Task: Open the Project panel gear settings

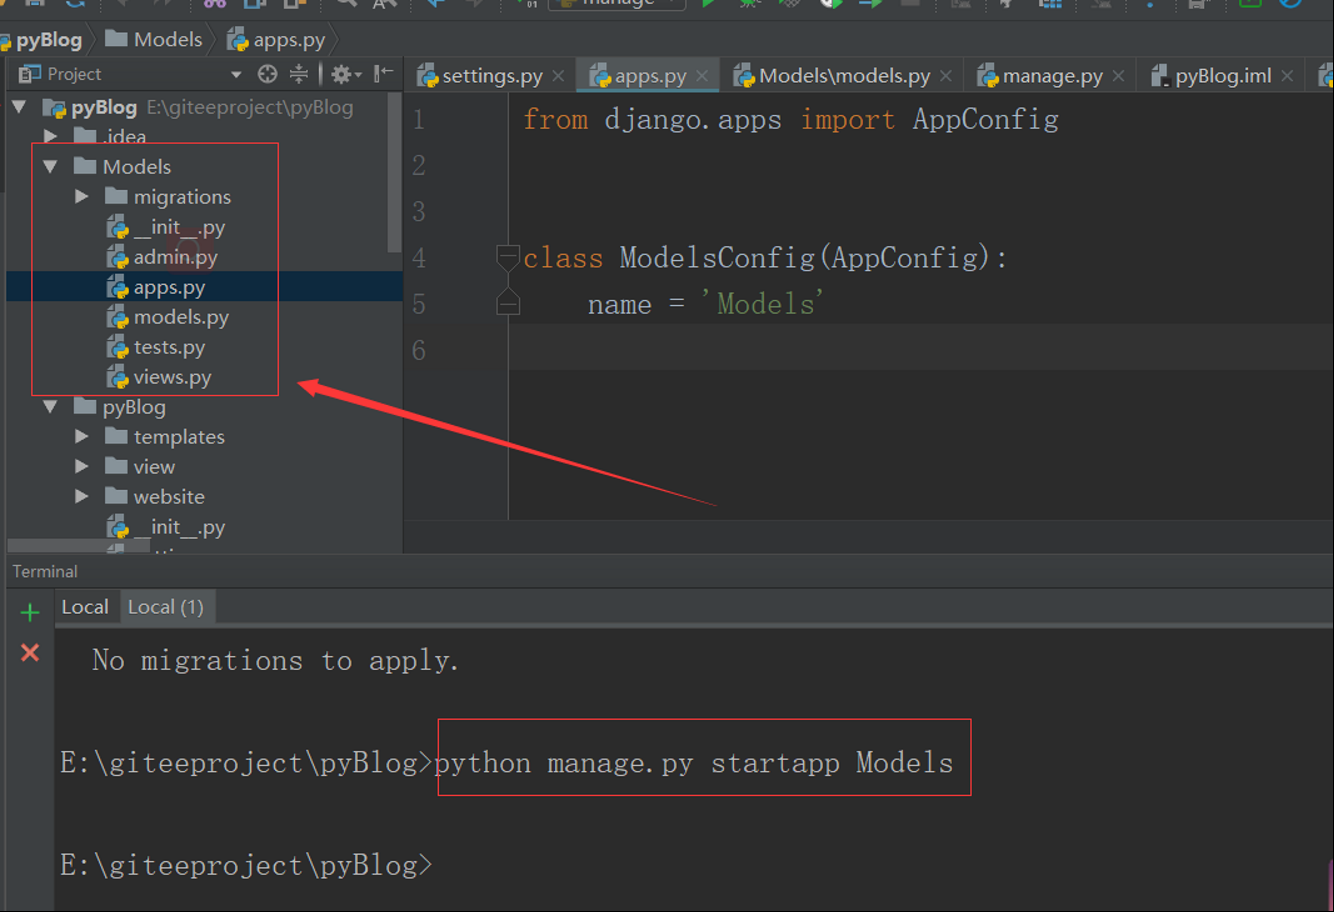Action: coord(346,74)
